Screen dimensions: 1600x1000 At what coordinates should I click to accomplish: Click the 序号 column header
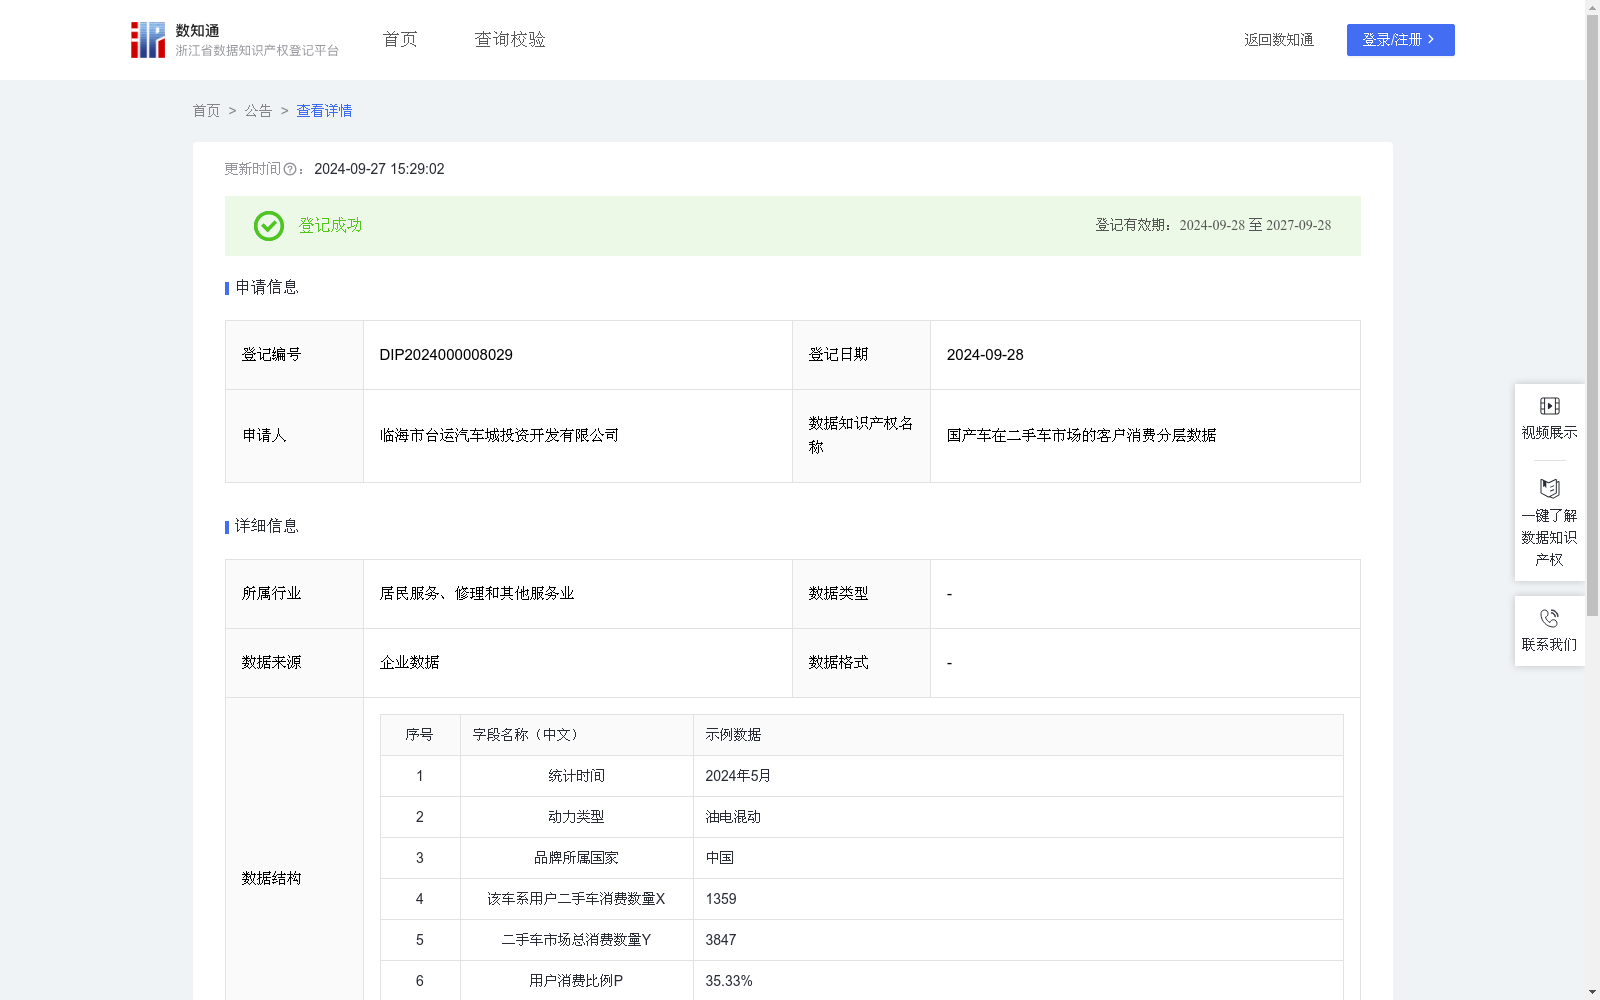(x=420, y=735)
